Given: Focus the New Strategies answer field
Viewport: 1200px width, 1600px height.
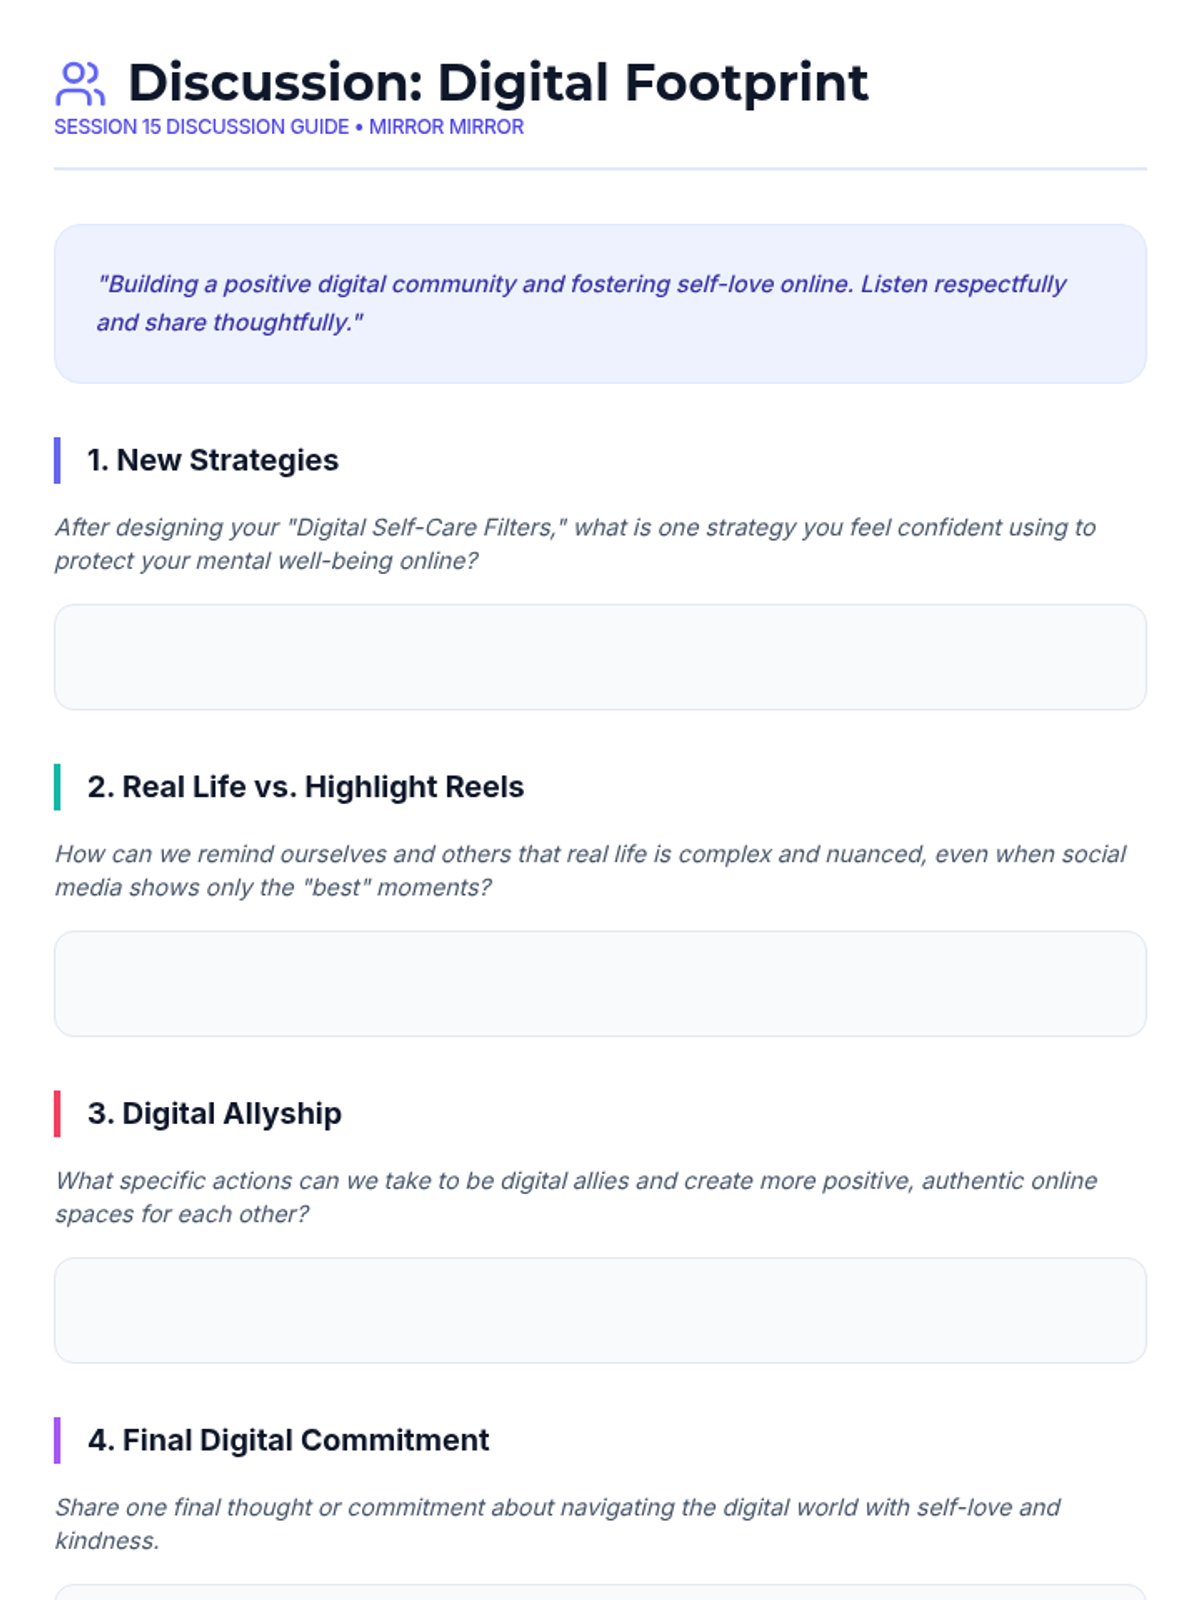Looking at the screenshot, I should (x=600, y=657).
